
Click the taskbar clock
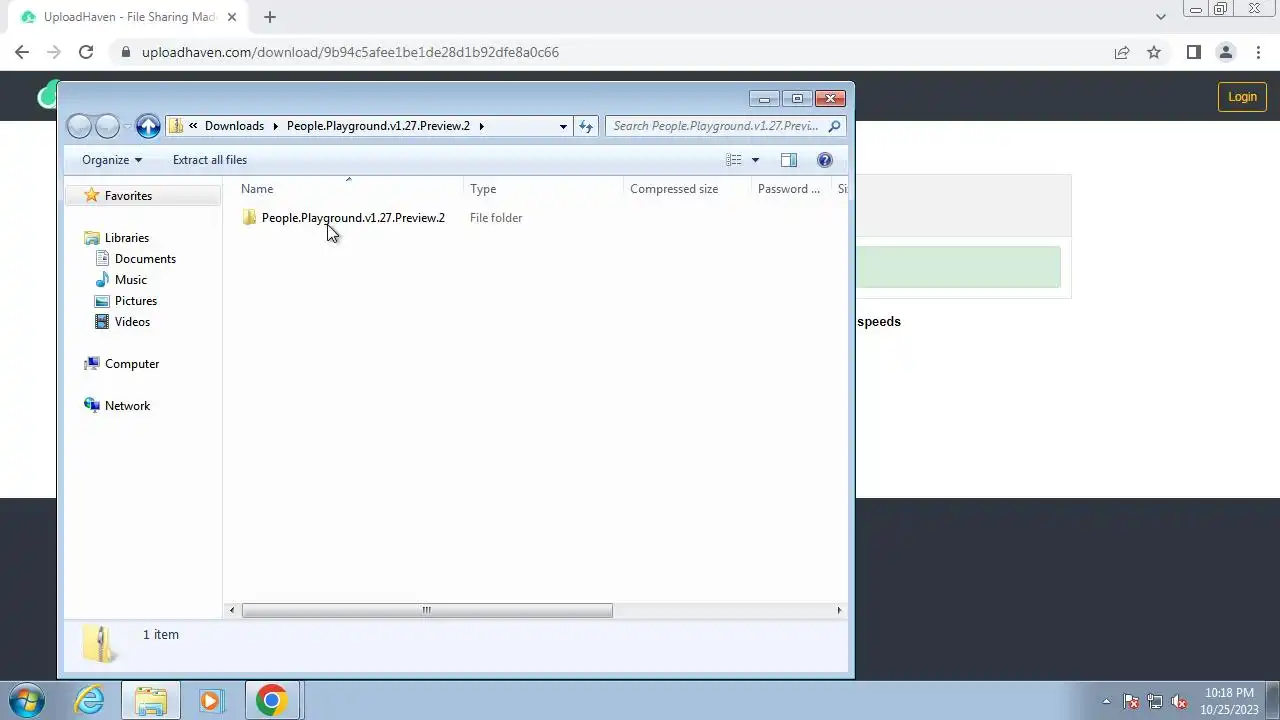point(1229,700)
